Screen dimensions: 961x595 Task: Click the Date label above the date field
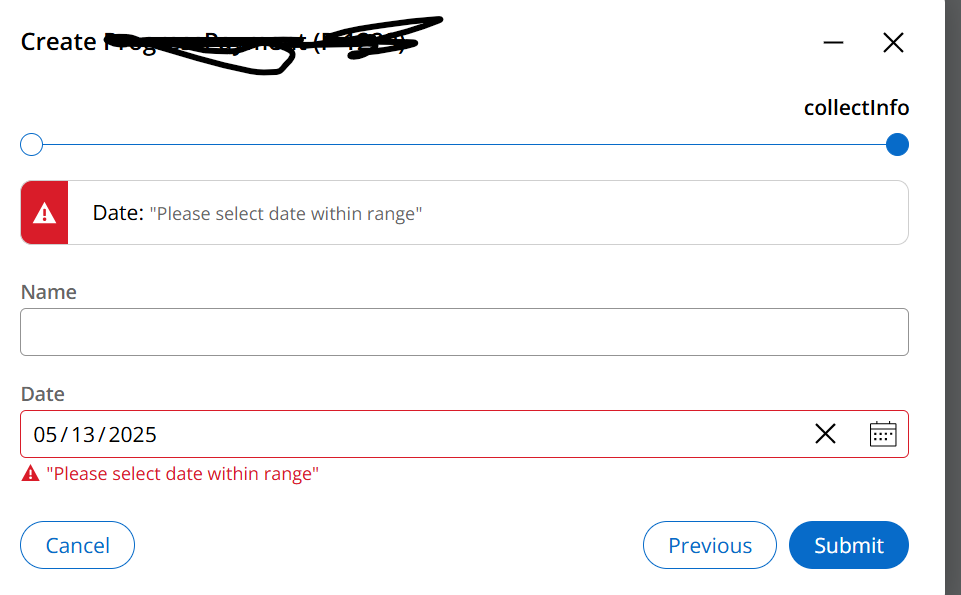tap(43, 394)
